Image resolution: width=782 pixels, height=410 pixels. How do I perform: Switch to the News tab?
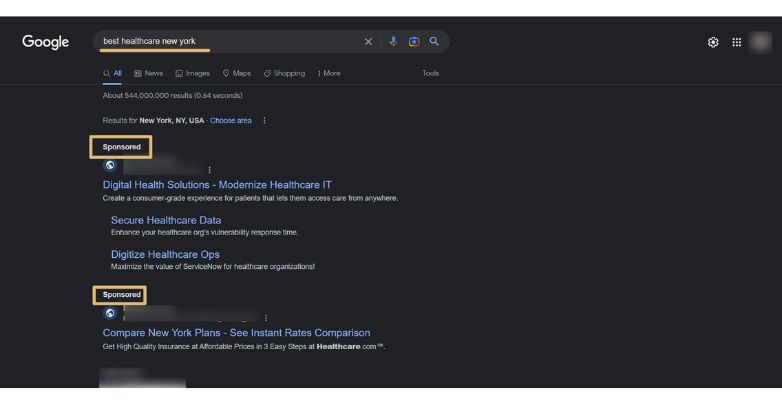point(149,73)
